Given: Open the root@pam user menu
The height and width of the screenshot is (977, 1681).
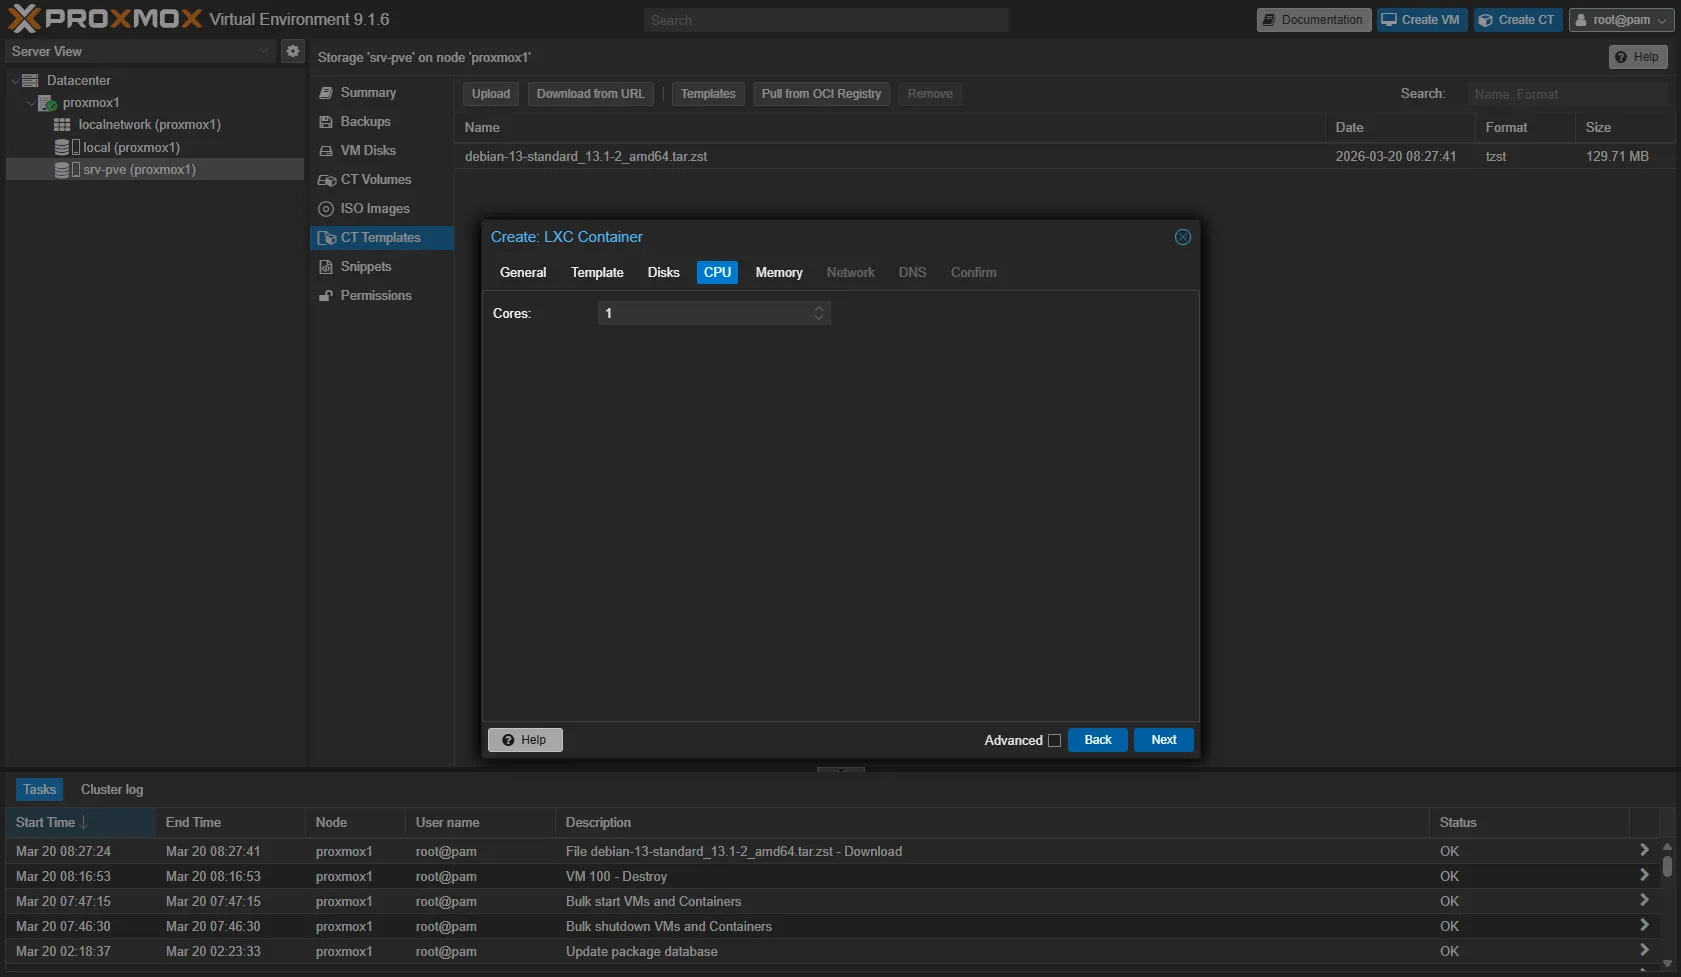Looking at the screenshot, I should (x=1620, y=20).
